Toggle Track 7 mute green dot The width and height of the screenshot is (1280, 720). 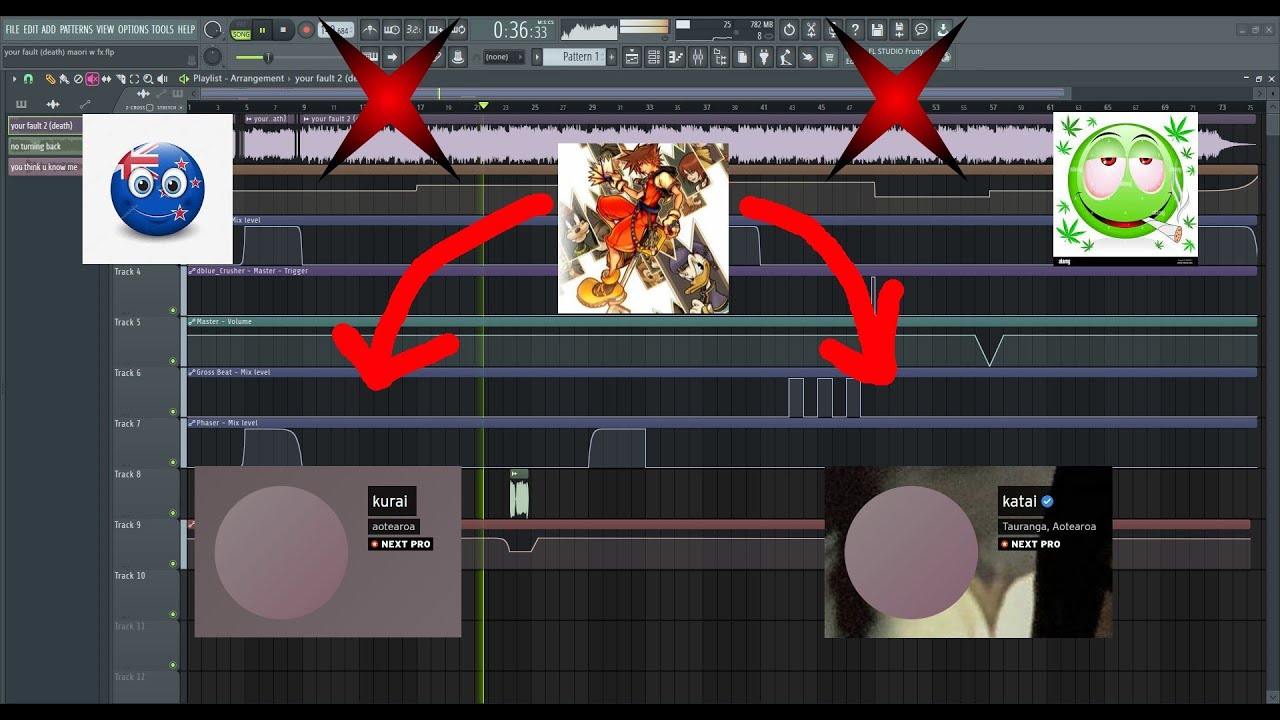click(x=172, y=463)
